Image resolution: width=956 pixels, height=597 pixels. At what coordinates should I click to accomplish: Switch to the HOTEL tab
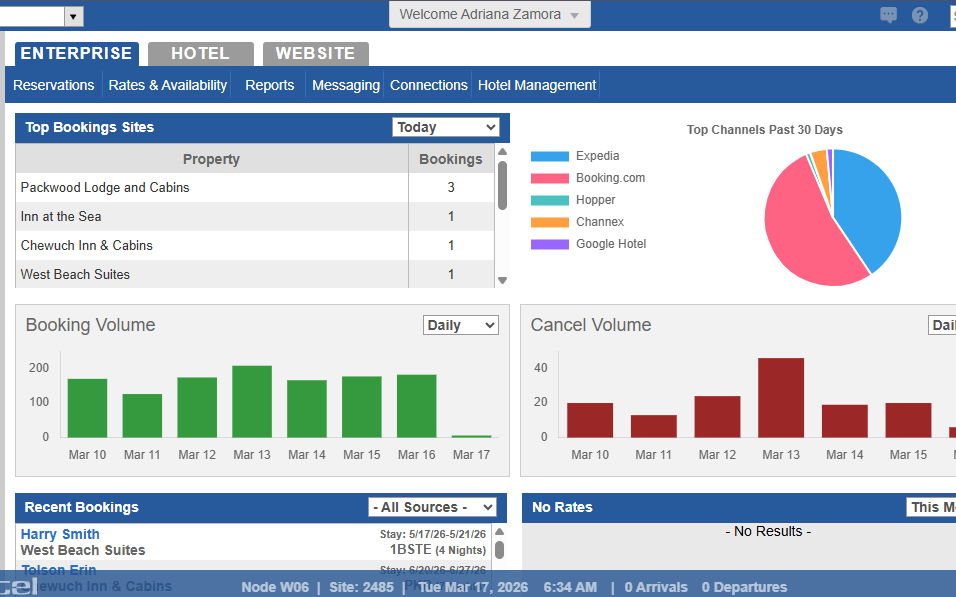tap(201, 54)
